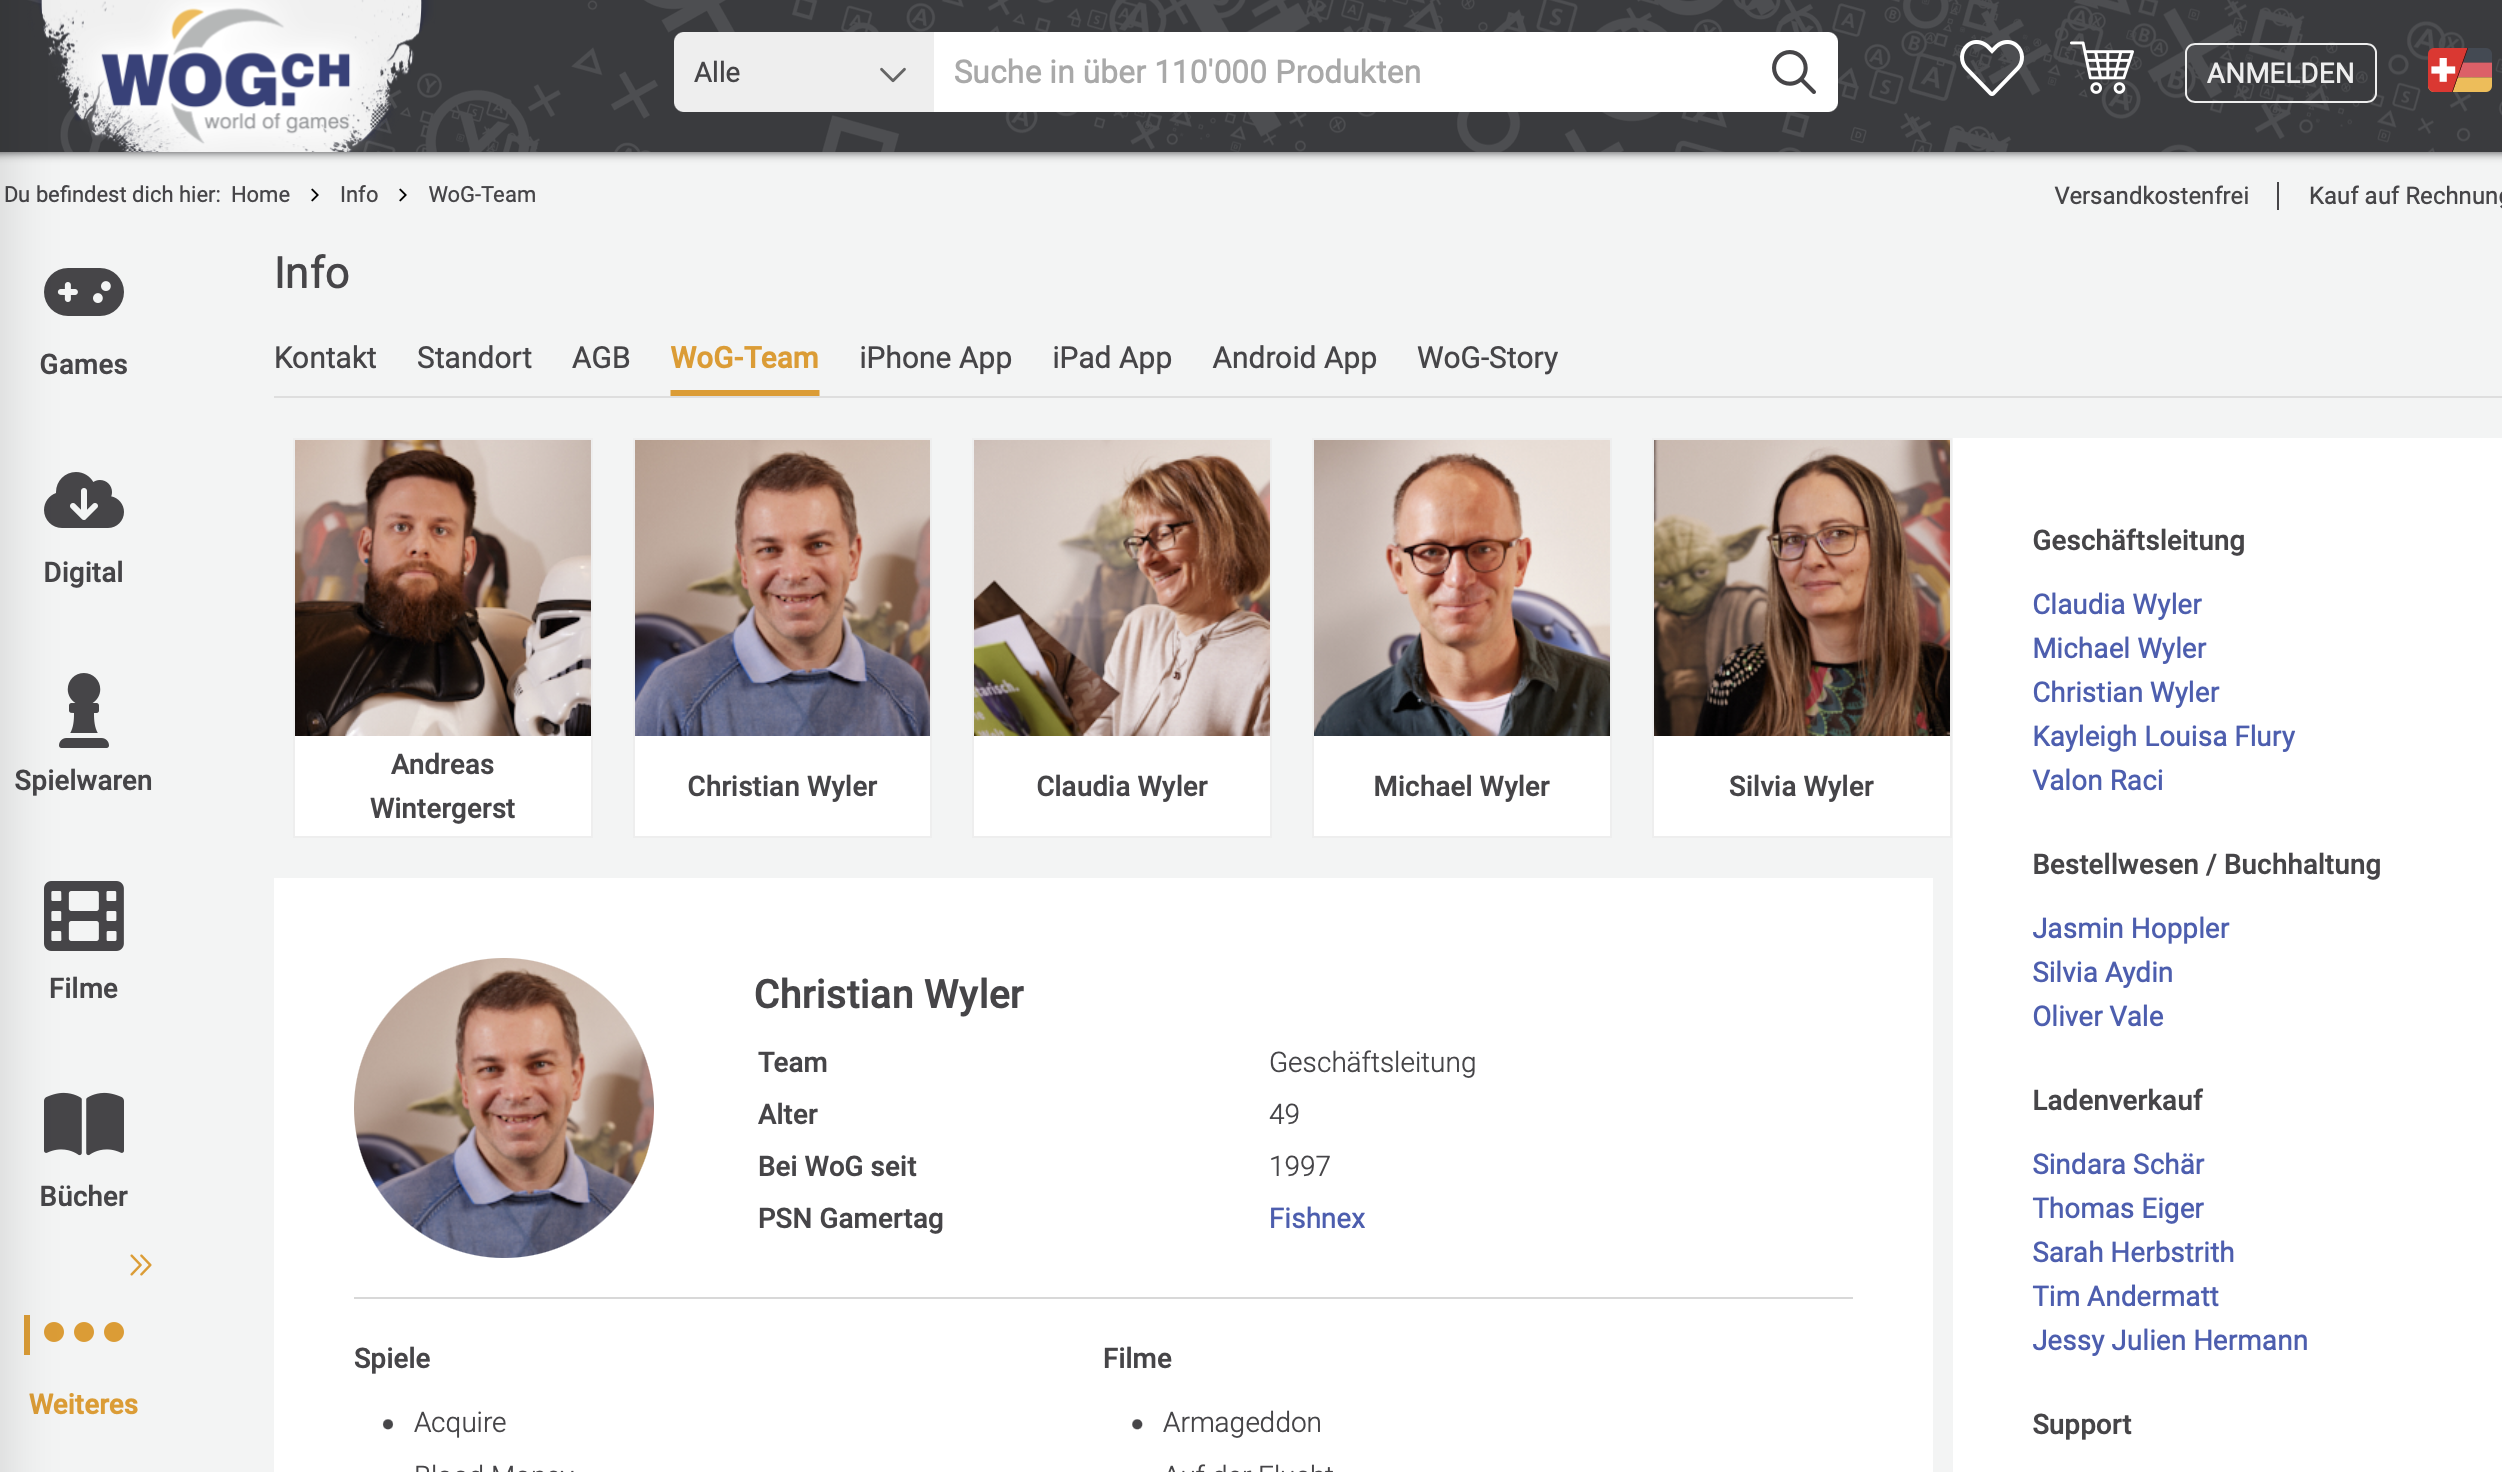Open the Bücher book icon
This screenshot has width=2502, height=1472.
[84, 1124]
